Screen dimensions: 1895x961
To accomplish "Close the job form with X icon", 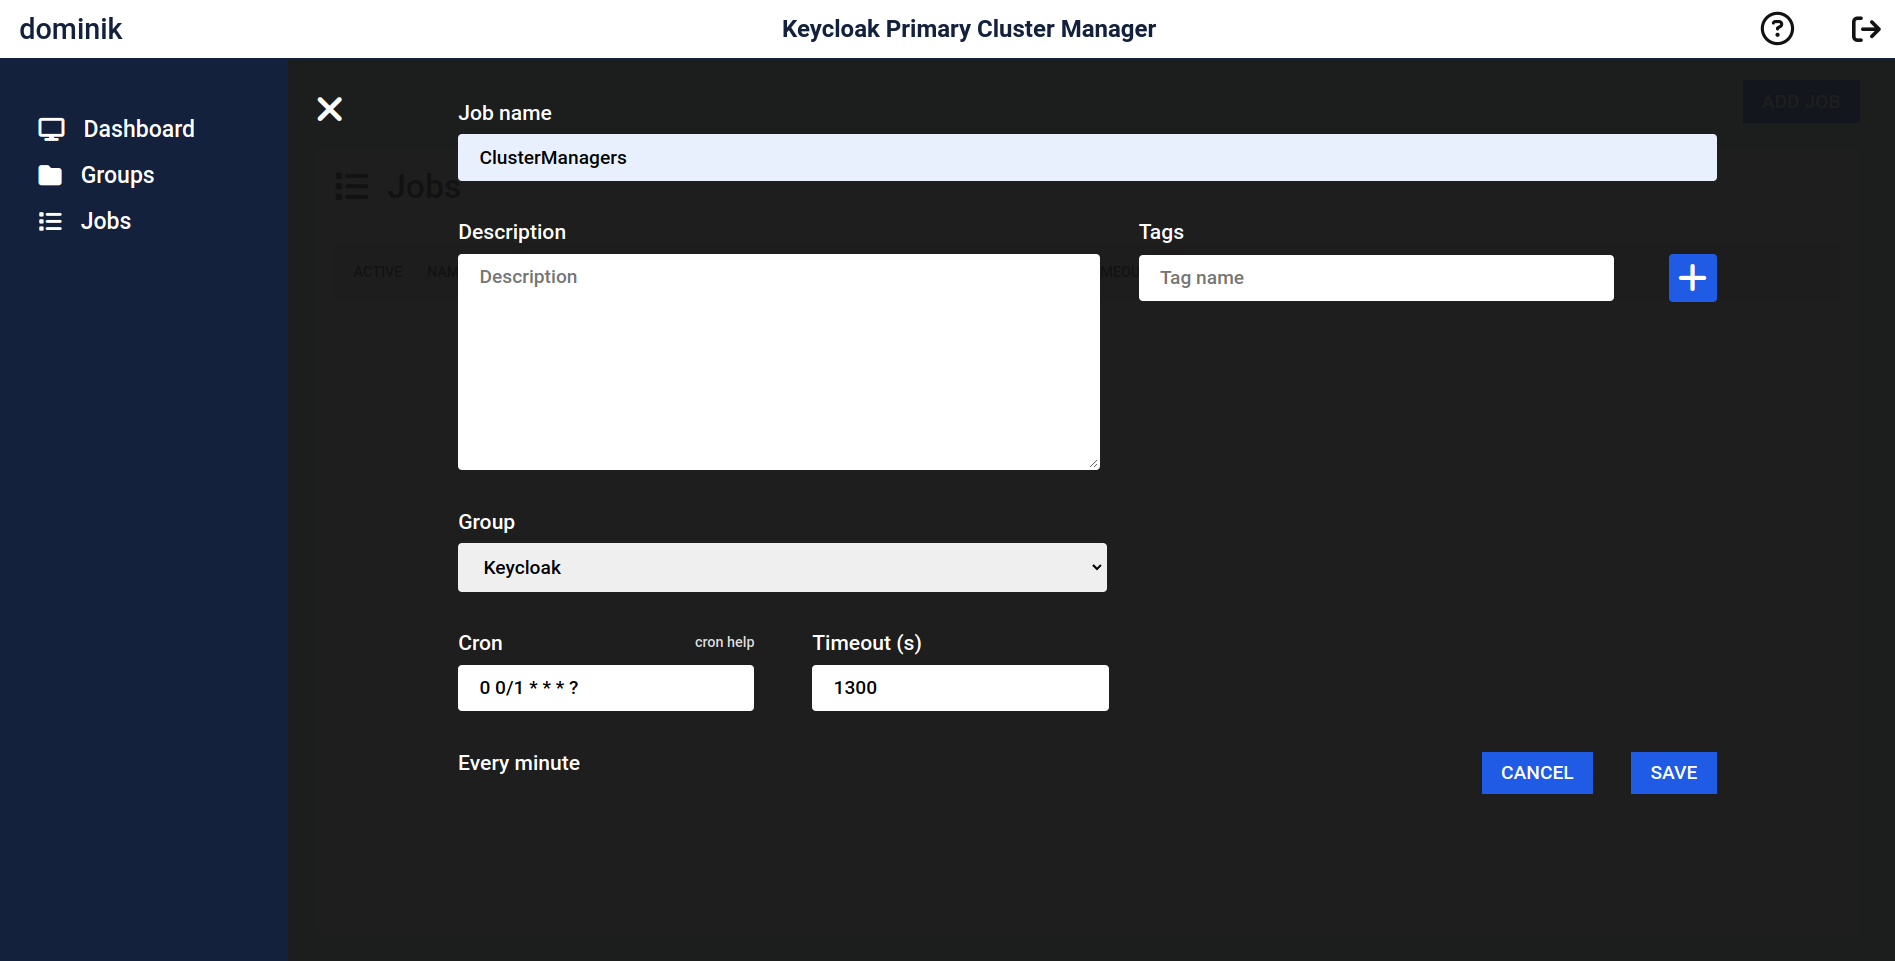I will (x=329, y=109).
